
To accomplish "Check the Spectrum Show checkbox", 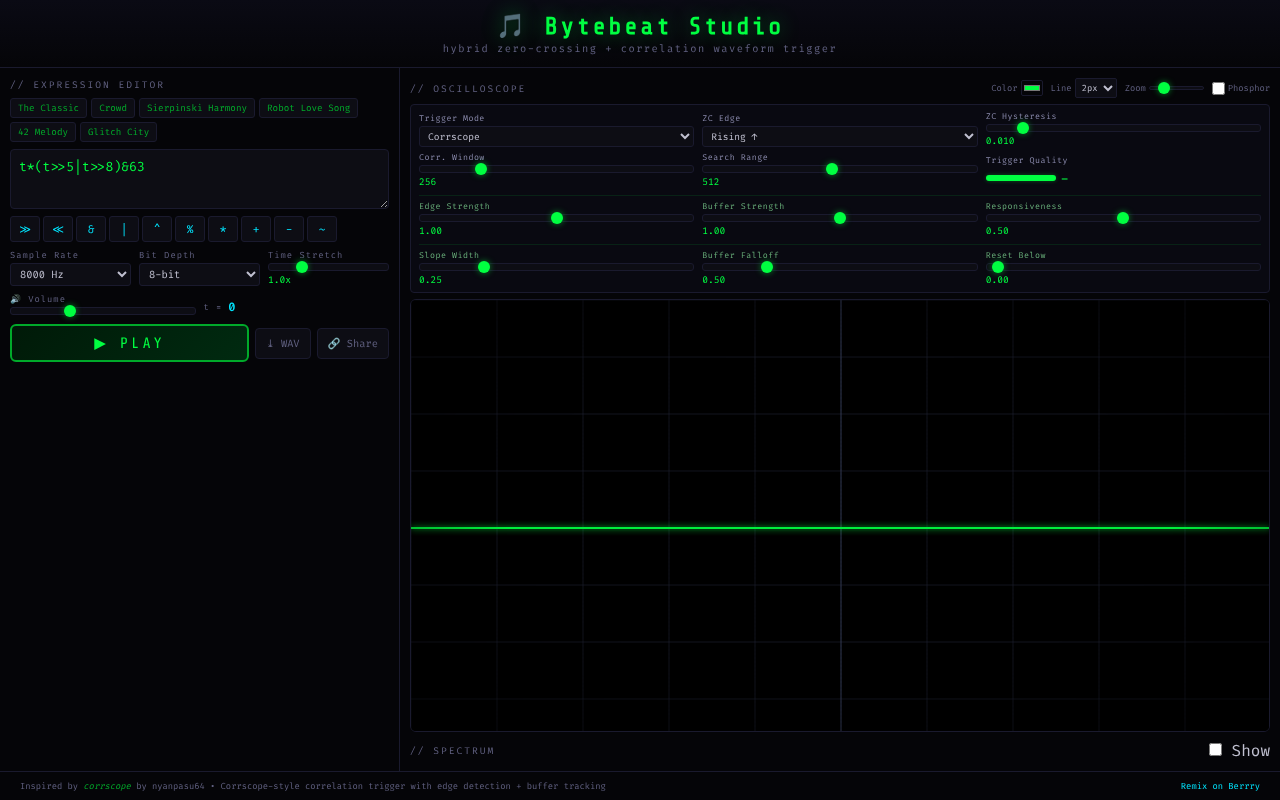I will [x=1215, y=750].
